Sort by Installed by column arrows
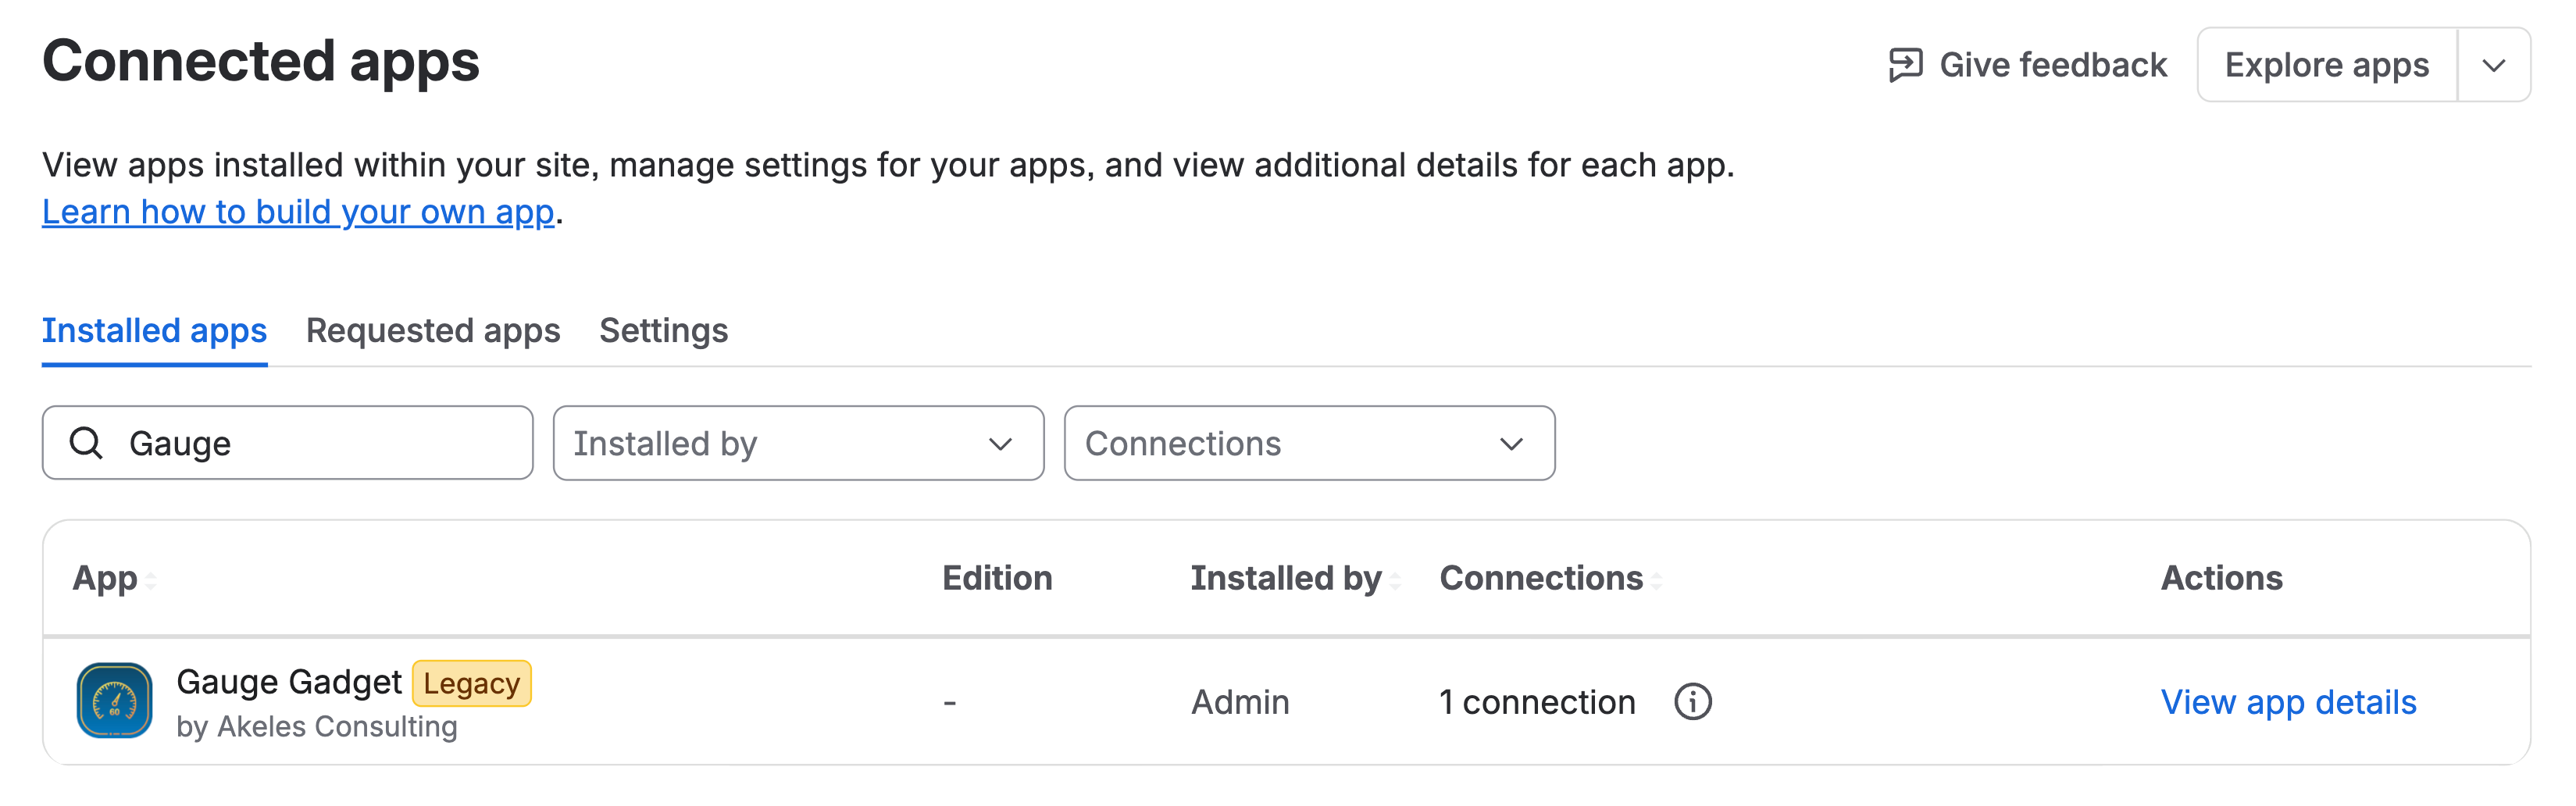 click(1395, 580)
